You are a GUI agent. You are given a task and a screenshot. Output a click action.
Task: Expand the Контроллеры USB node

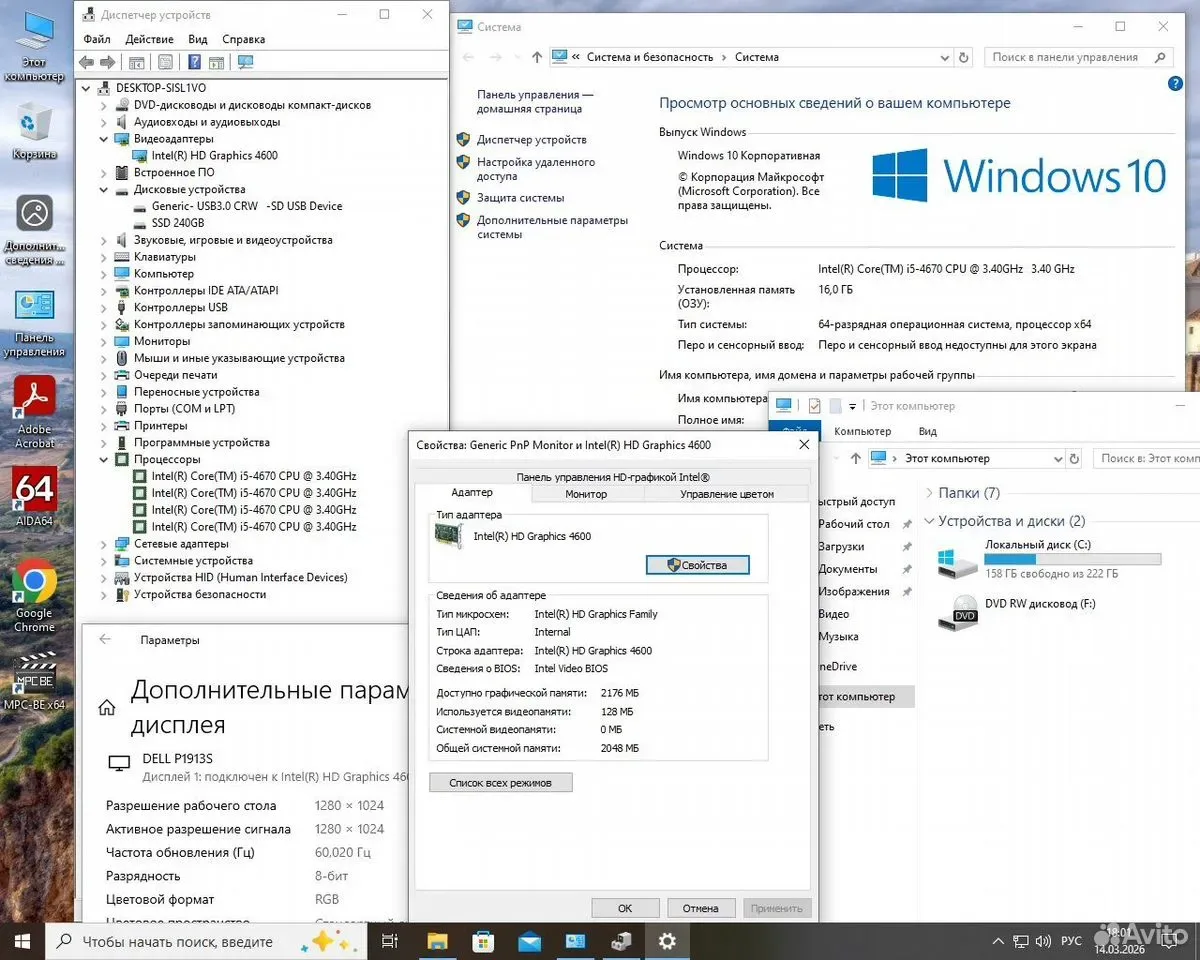(104, 307)
